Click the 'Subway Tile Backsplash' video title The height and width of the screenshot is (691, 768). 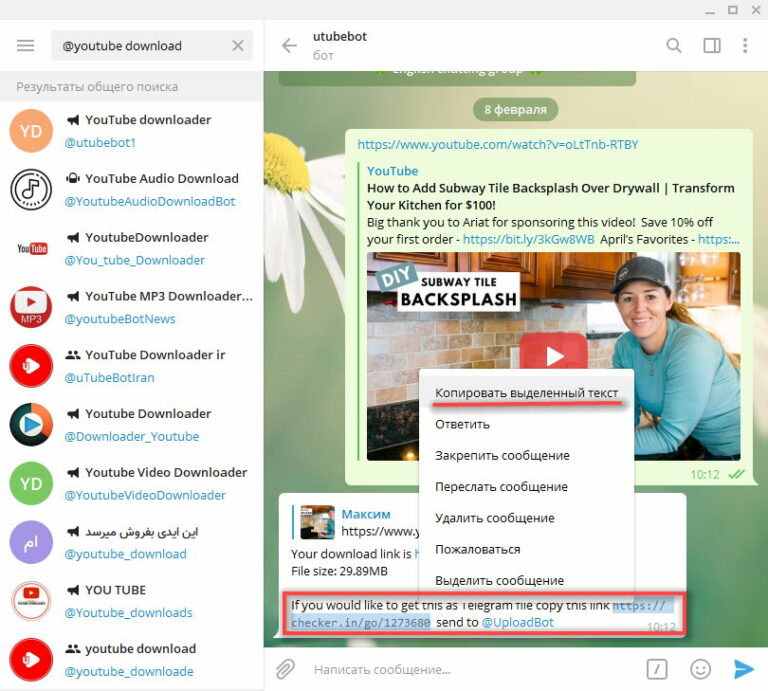pyautogui.click(x=551, y=196)
